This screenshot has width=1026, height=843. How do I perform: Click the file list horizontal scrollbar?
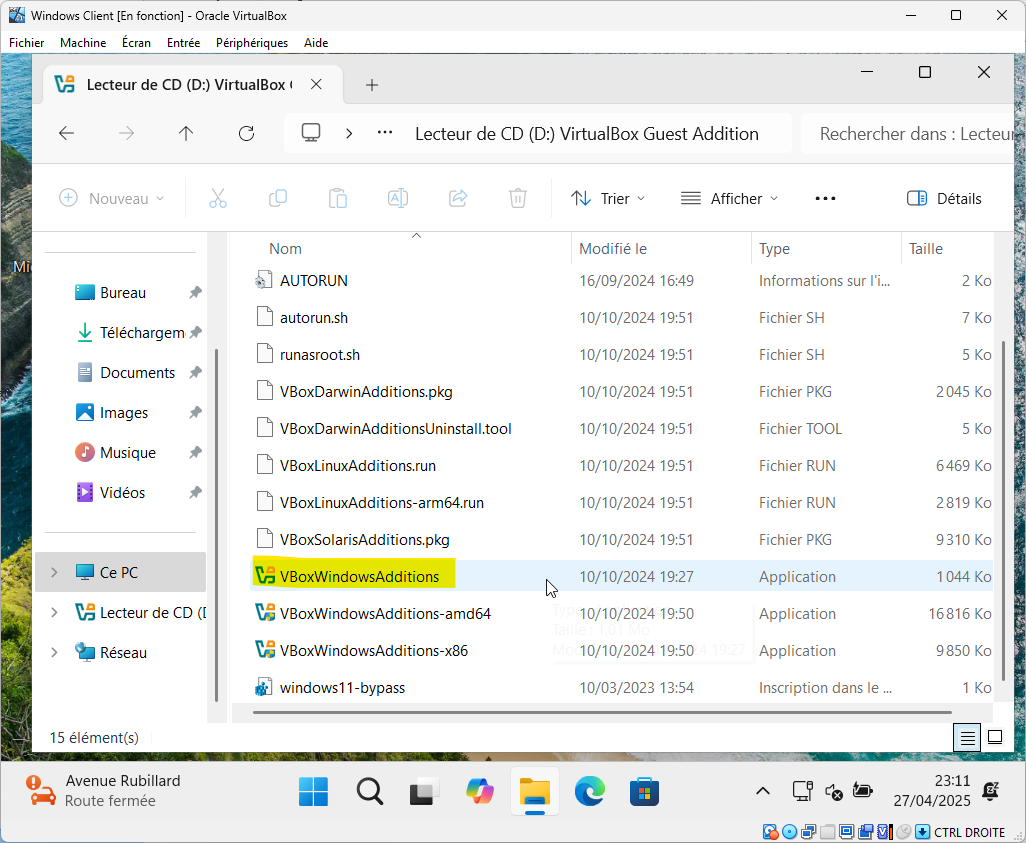pyautogui.click(x=601, y=712)
